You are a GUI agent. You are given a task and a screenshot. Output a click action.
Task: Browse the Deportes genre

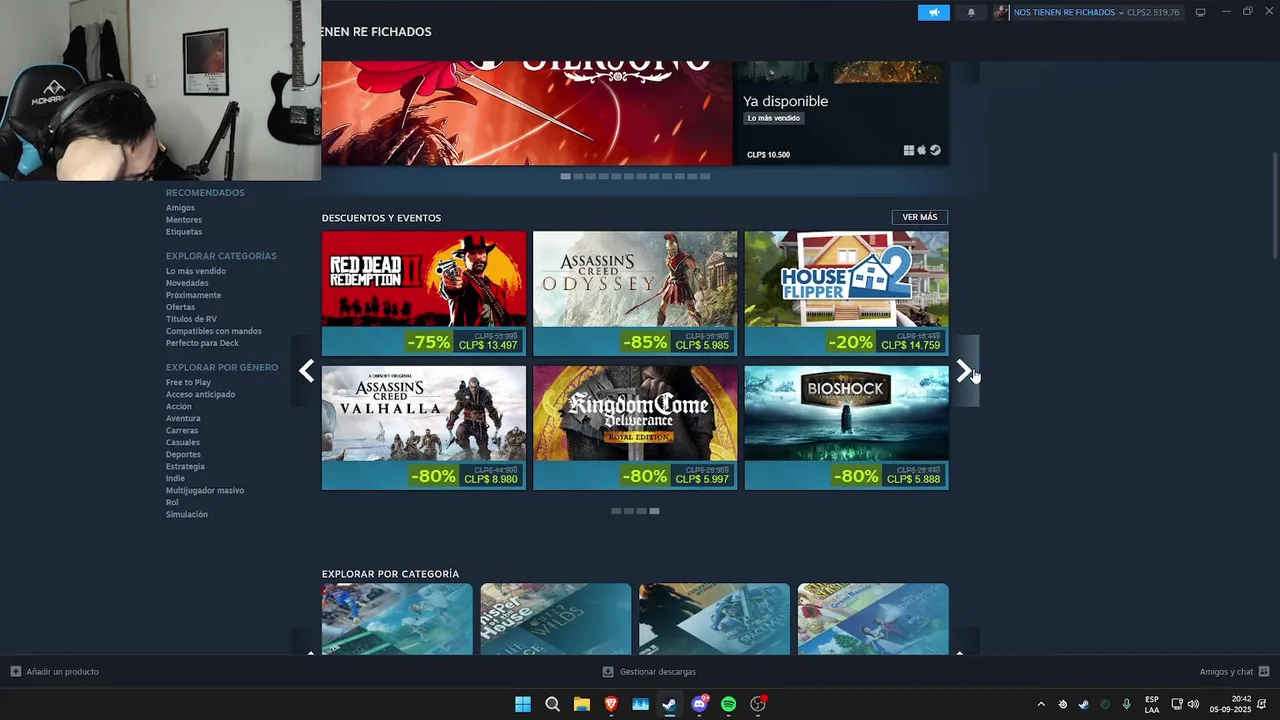pos(183,454)
